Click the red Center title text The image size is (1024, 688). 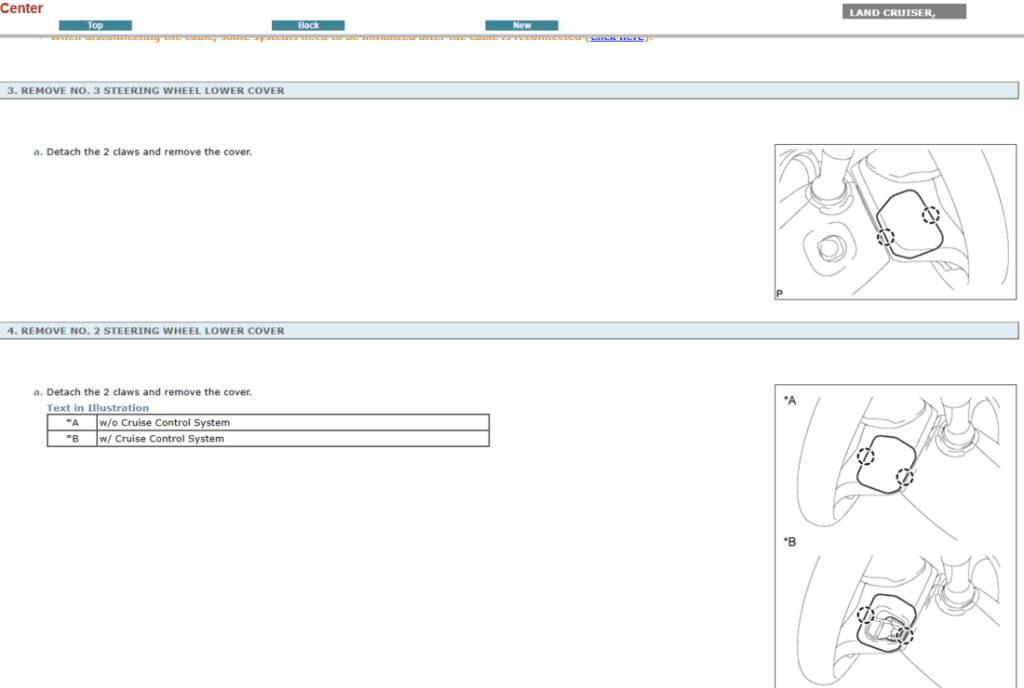coord(22,9)
